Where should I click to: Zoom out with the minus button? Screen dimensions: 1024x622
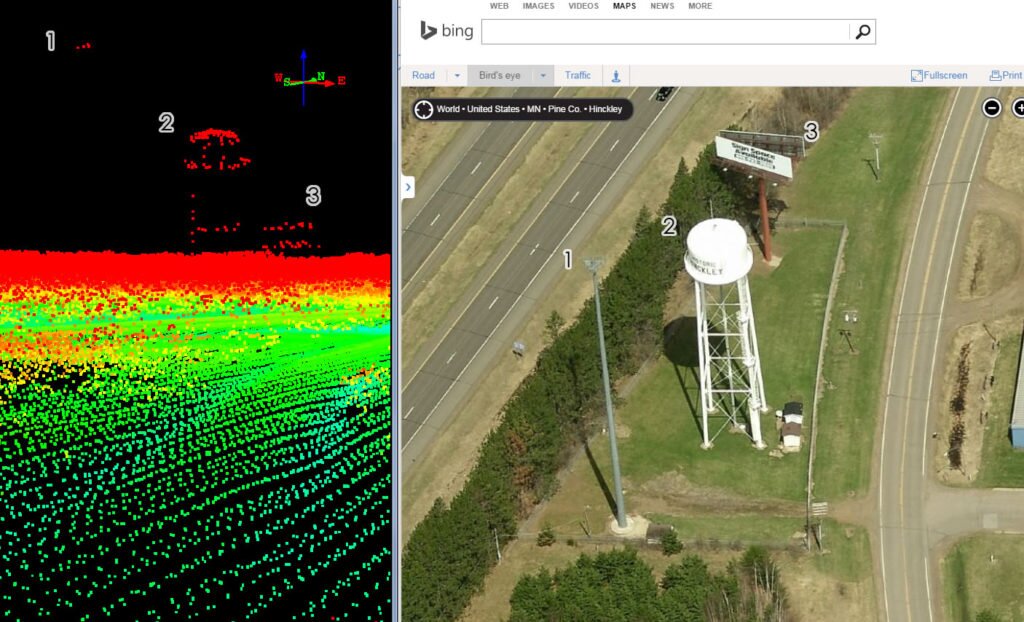(x=991, y=108)
